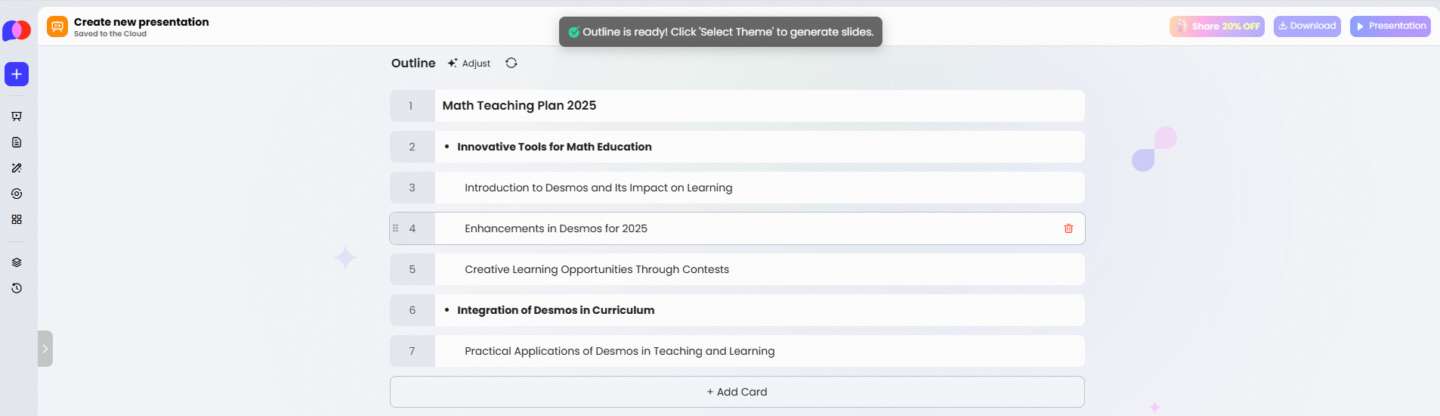Click the drag handle on card 4
This screenshot has width=1440, height=416.
click(x=395, y=228)
